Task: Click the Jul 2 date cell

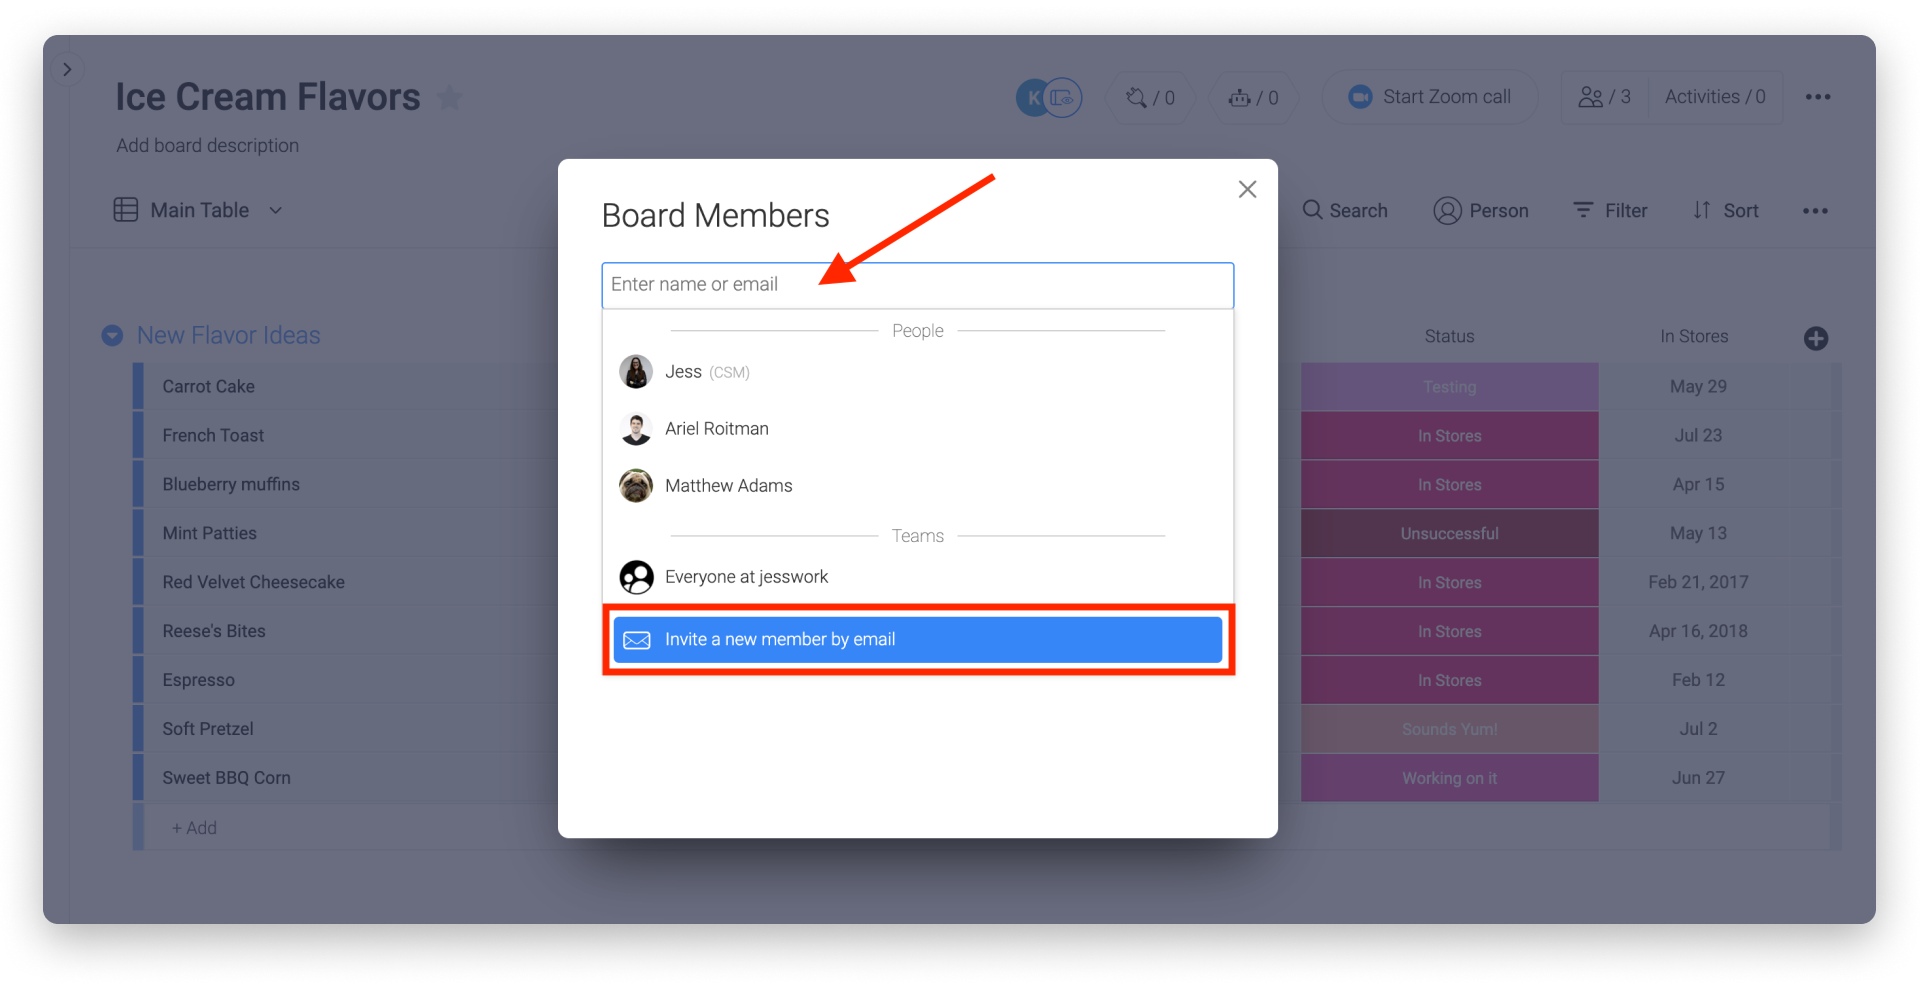Action: 1698,730
